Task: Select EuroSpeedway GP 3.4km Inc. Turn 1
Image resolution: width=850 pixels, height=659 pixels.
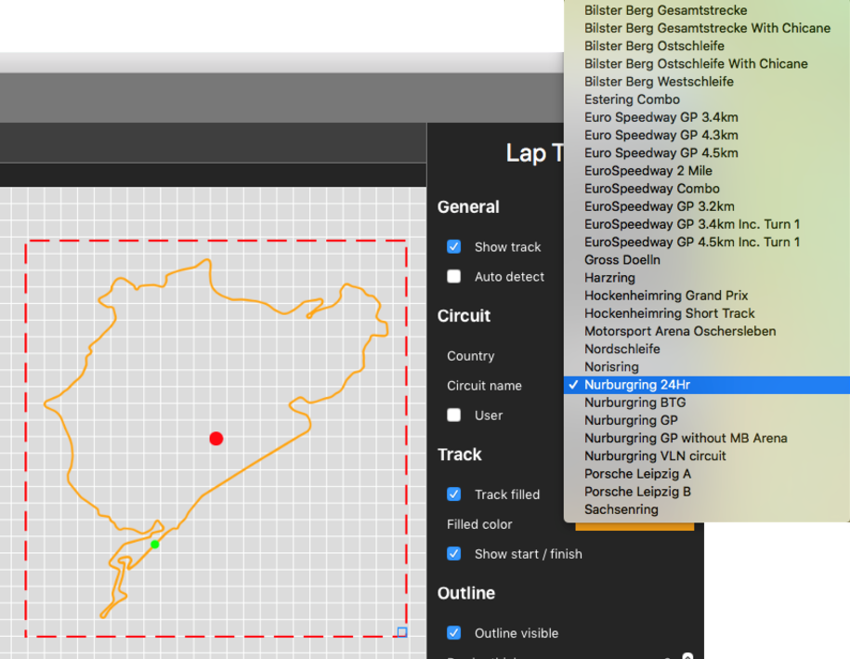Action: click(707, 225)
